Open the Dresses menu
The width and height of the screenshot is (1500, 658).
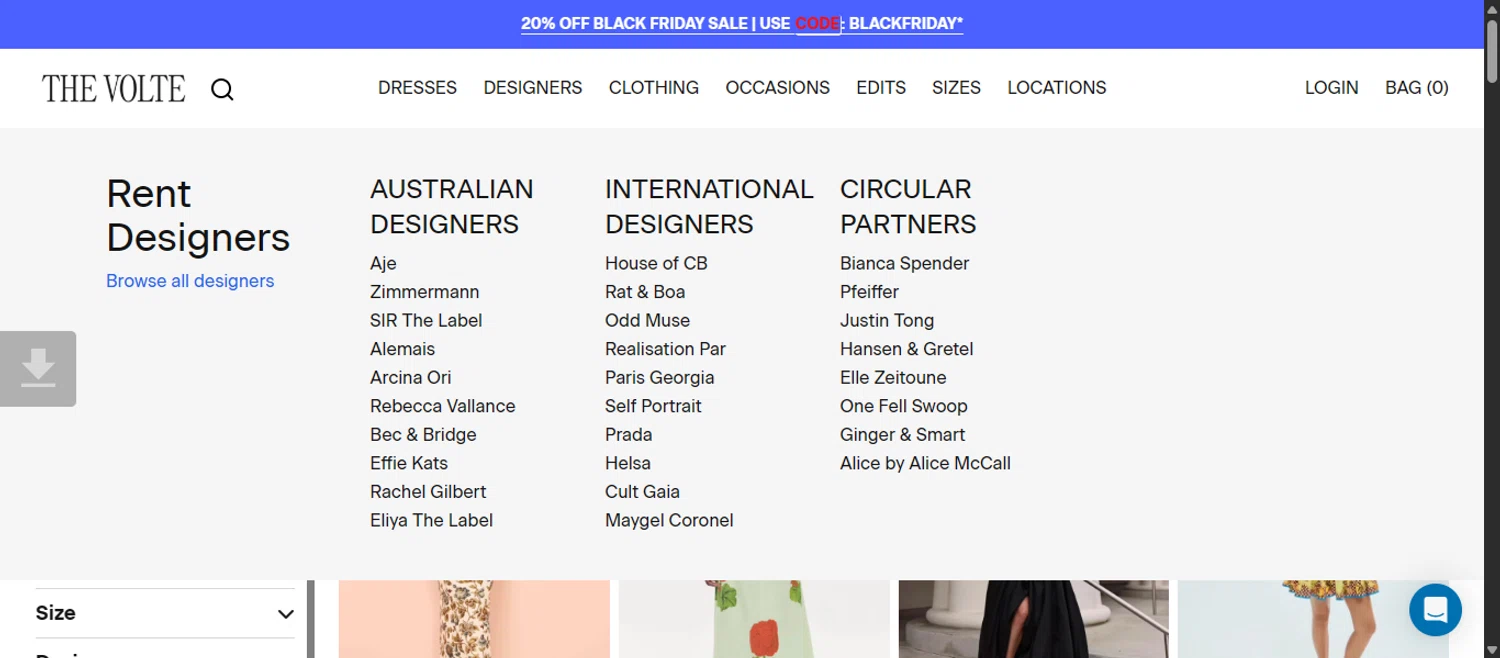coord(417,88)
